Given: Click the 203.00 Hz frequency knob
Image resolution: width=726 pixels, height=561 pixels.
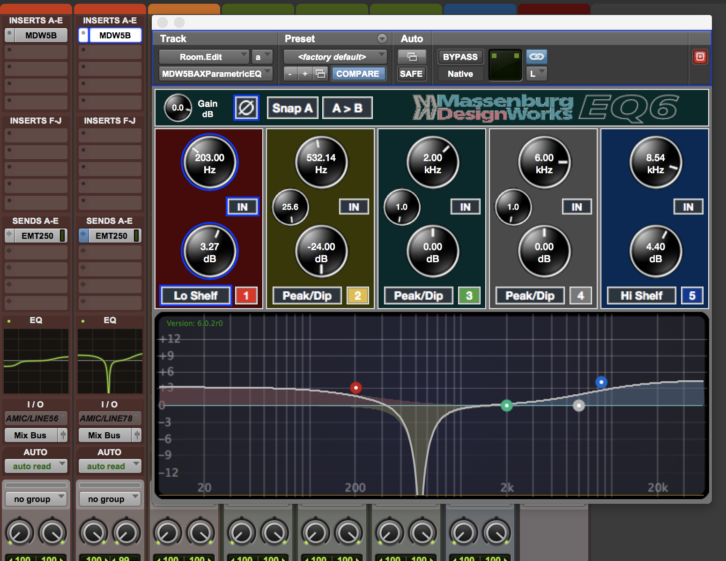Looking at the screenshot, I should (x=210, y=162).
